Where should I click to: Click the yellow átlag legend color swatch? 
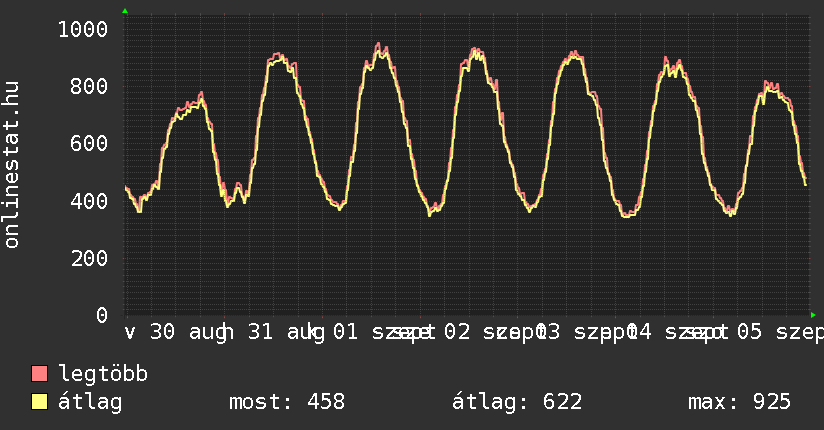click(x=39, y=402)
